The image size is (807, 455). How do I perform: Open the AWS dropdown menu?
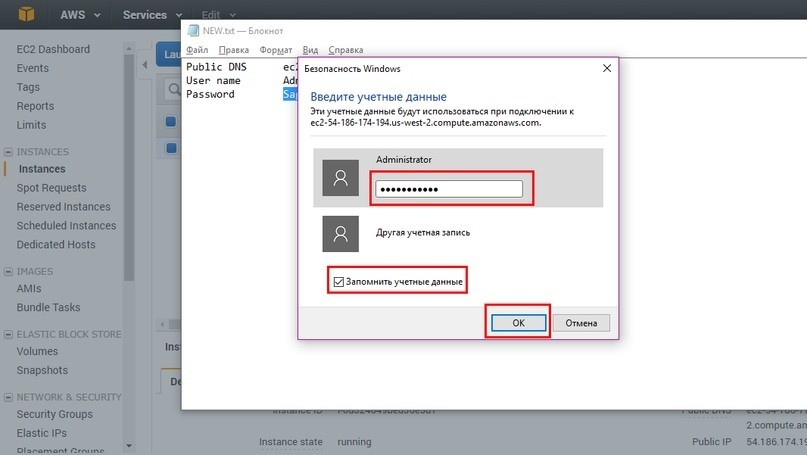80,15
